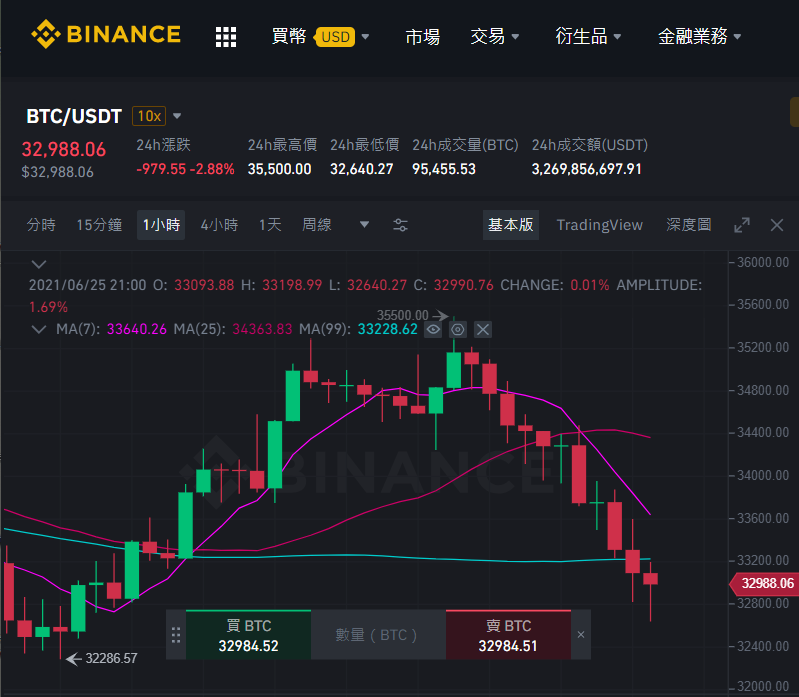Open the 金融業務 dropdown menu
This screenshot has width=799, height=697.
[x=699, y=37]
